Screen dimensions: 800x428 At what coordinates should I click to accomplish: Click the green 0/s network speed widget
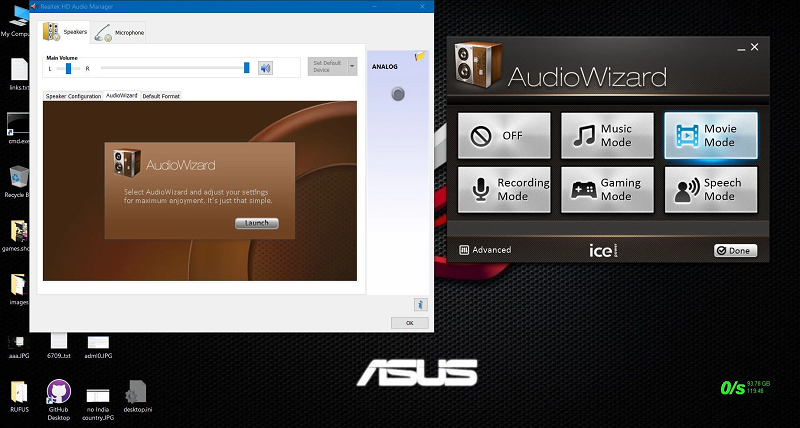coord(733,388)
